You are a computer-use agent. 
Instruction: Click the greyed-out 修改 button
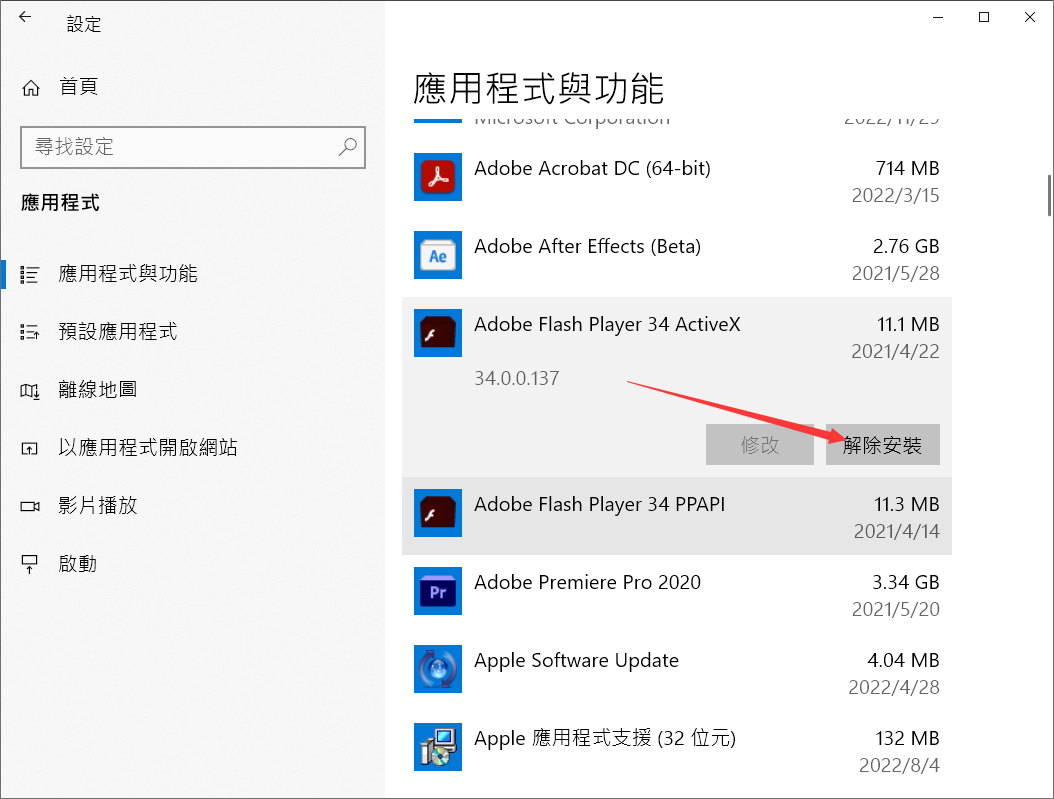click(x=760, y=444)
